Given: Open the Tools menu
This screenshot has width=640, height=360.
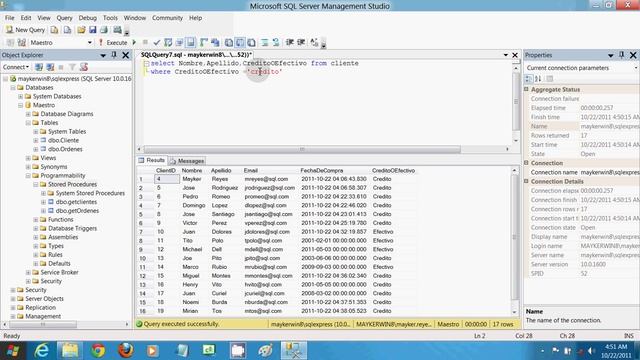Looking at the screenshot, I should (110, 18).
